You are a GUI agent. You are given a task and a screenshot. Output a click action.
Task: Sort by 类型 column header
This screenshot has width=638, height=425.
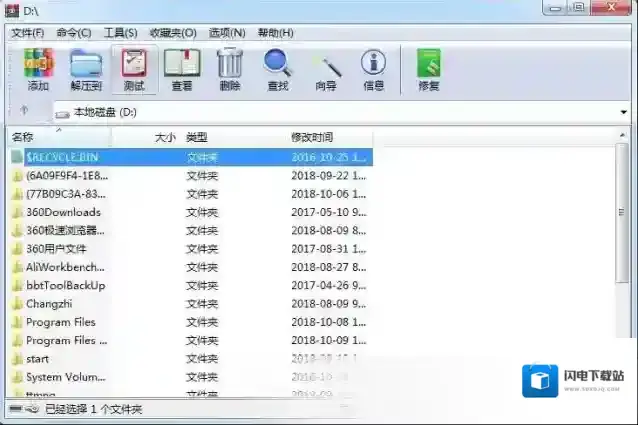197,137
